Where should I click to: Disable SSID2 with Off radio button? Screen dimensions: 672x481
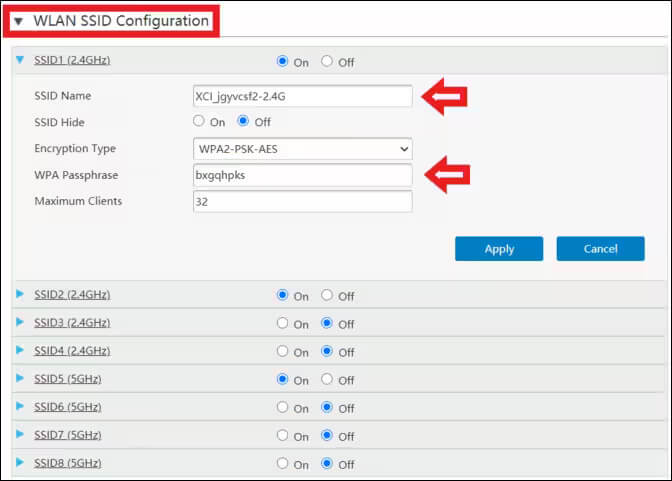tap(327, 296)
